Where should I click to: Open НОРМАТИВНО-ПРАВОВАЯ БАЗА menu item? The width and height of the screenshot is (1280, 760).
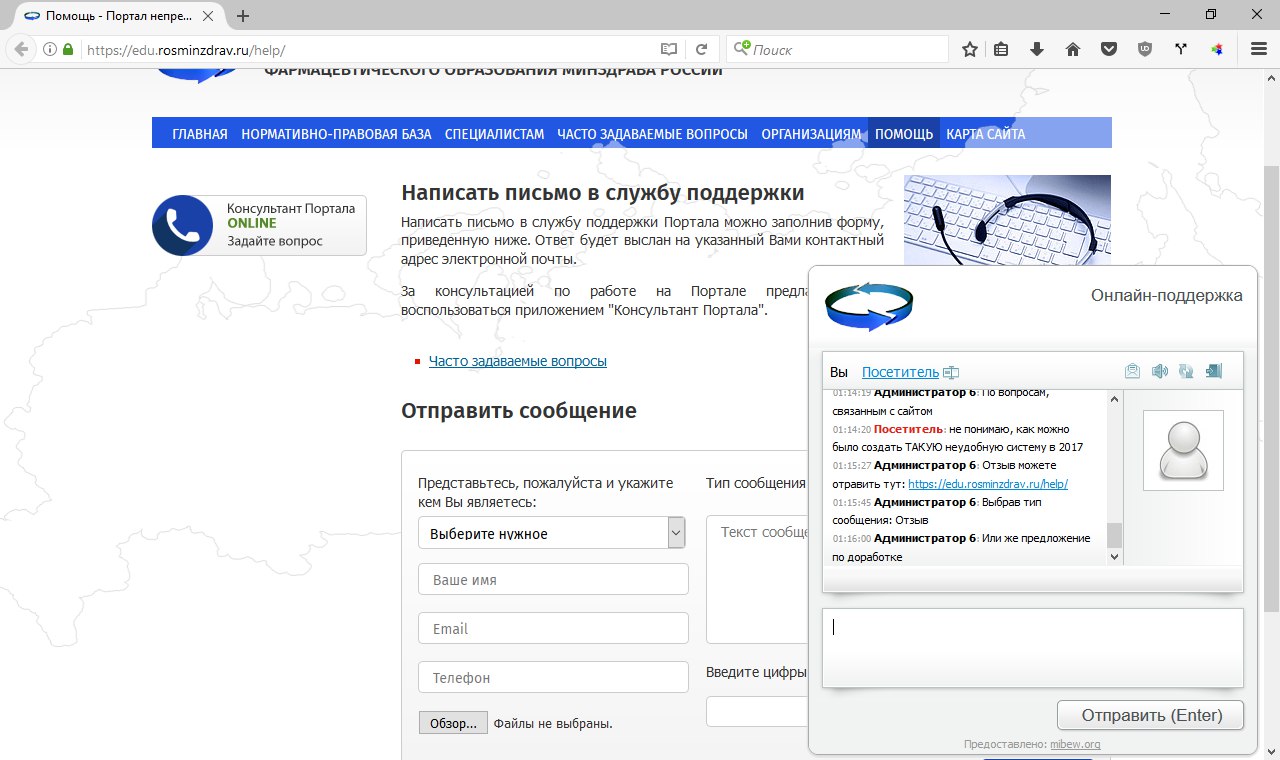337,134
